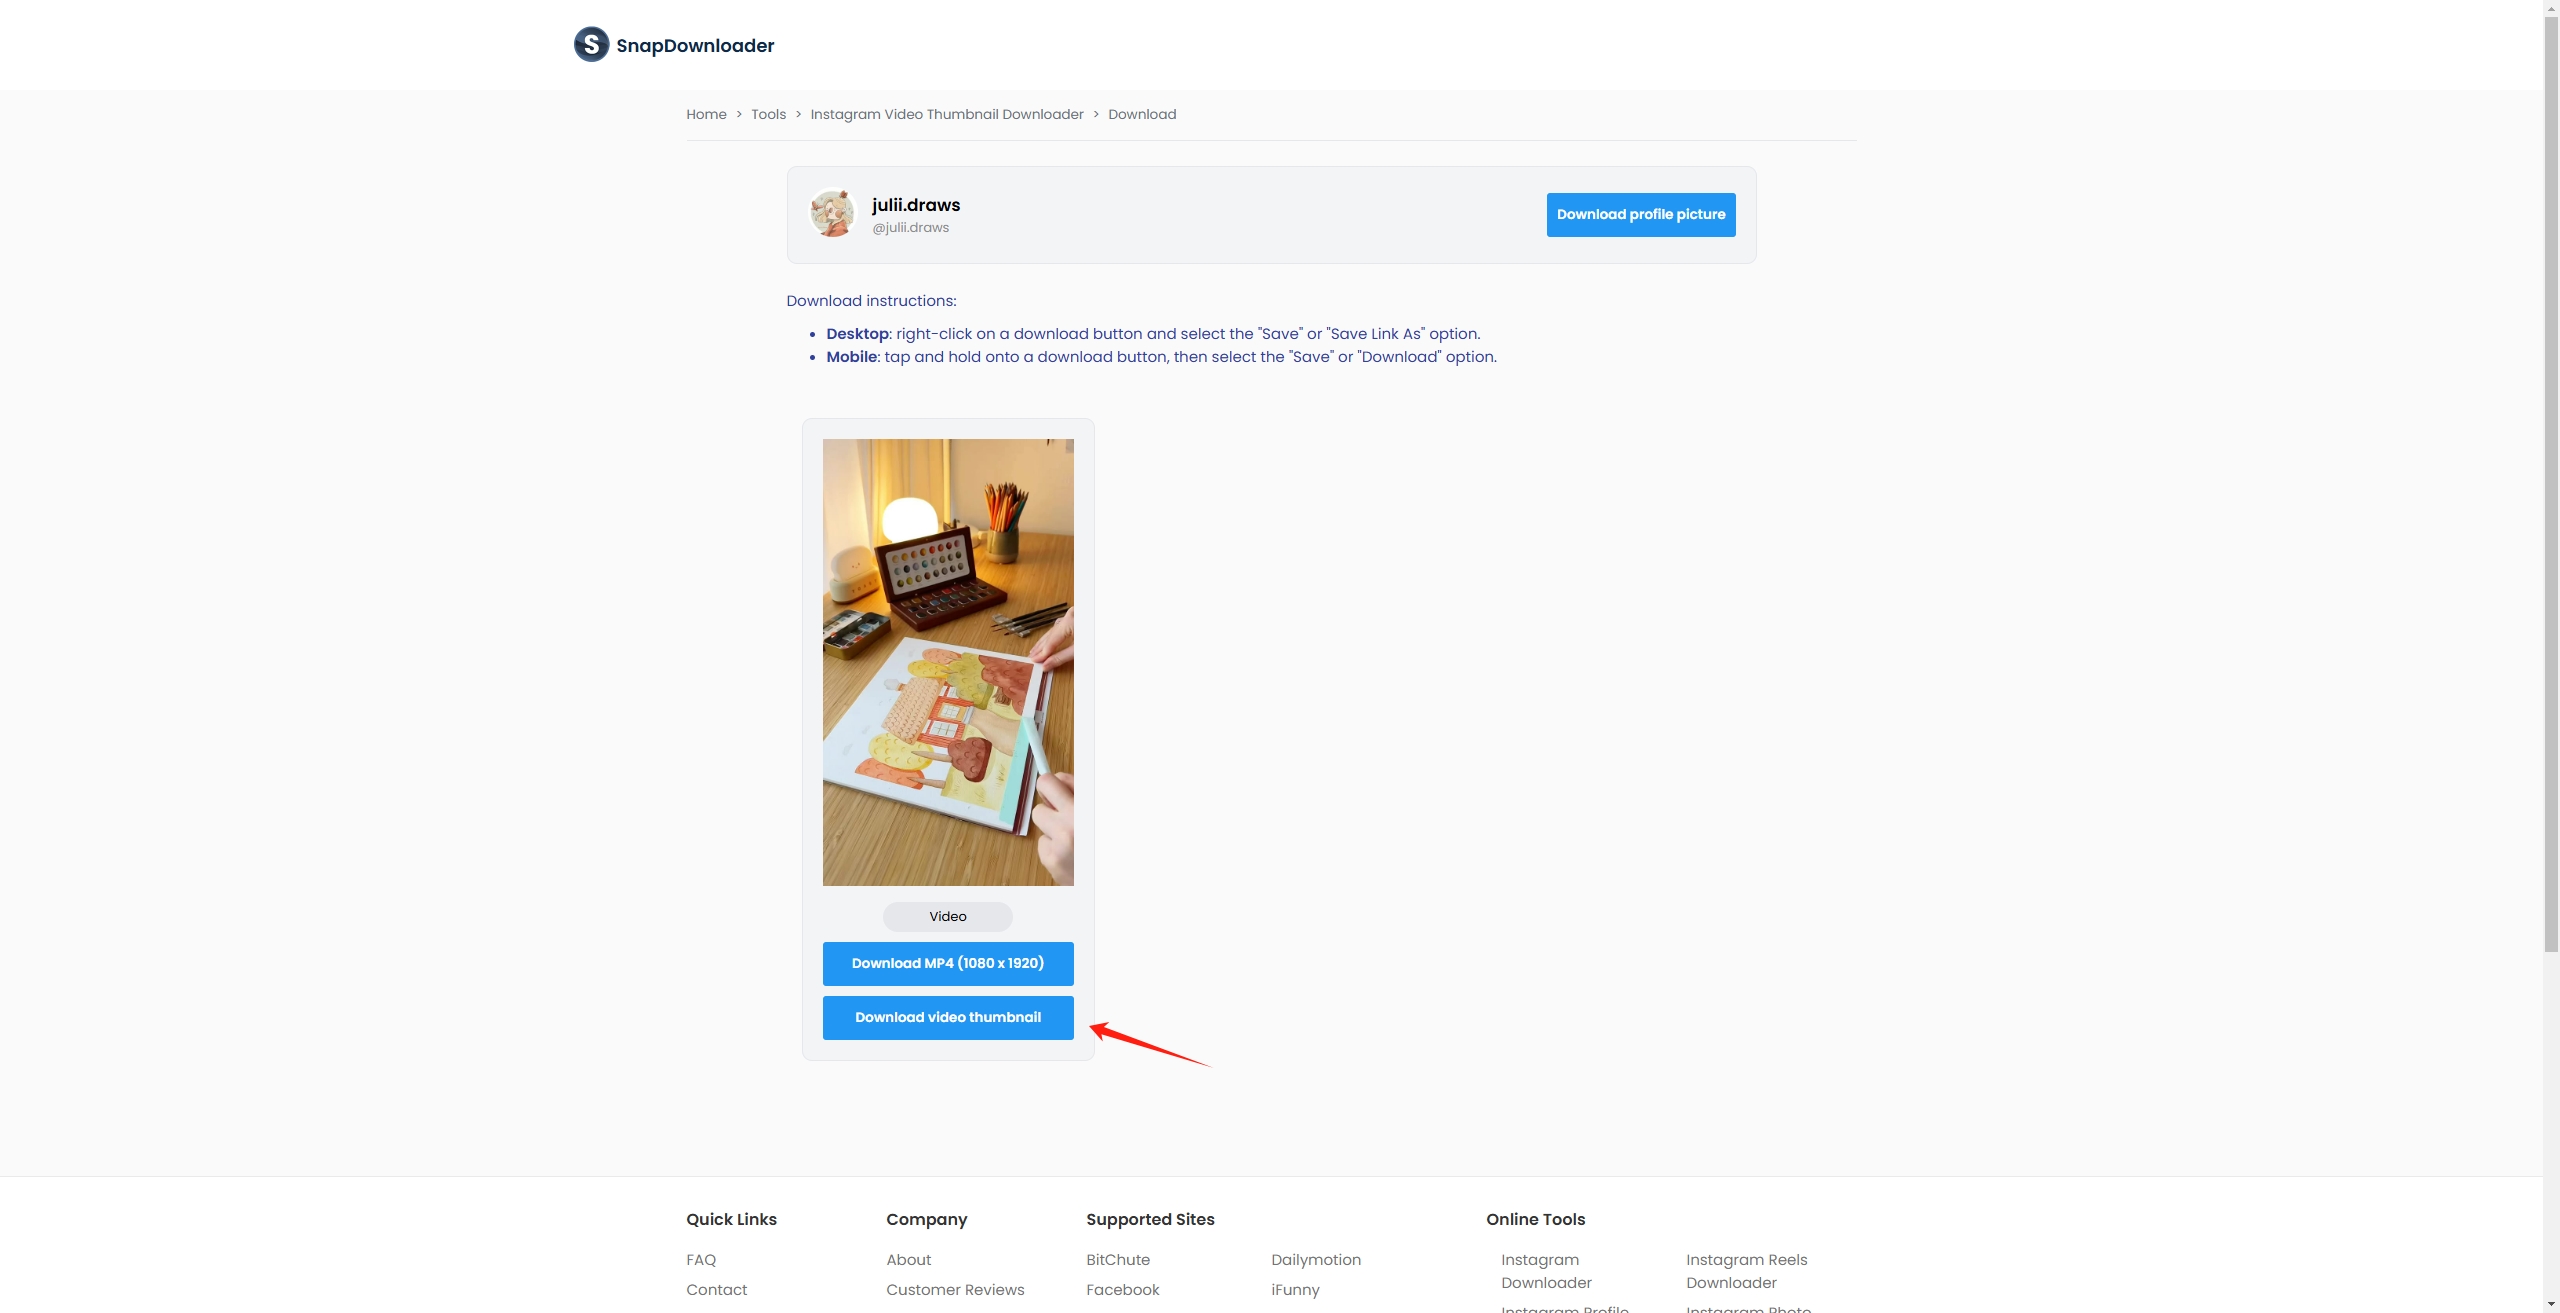Click julii.draws profile avatar
This screenshot has height=1313, width=2560.
pyautogui.click(x=832, y=214)
